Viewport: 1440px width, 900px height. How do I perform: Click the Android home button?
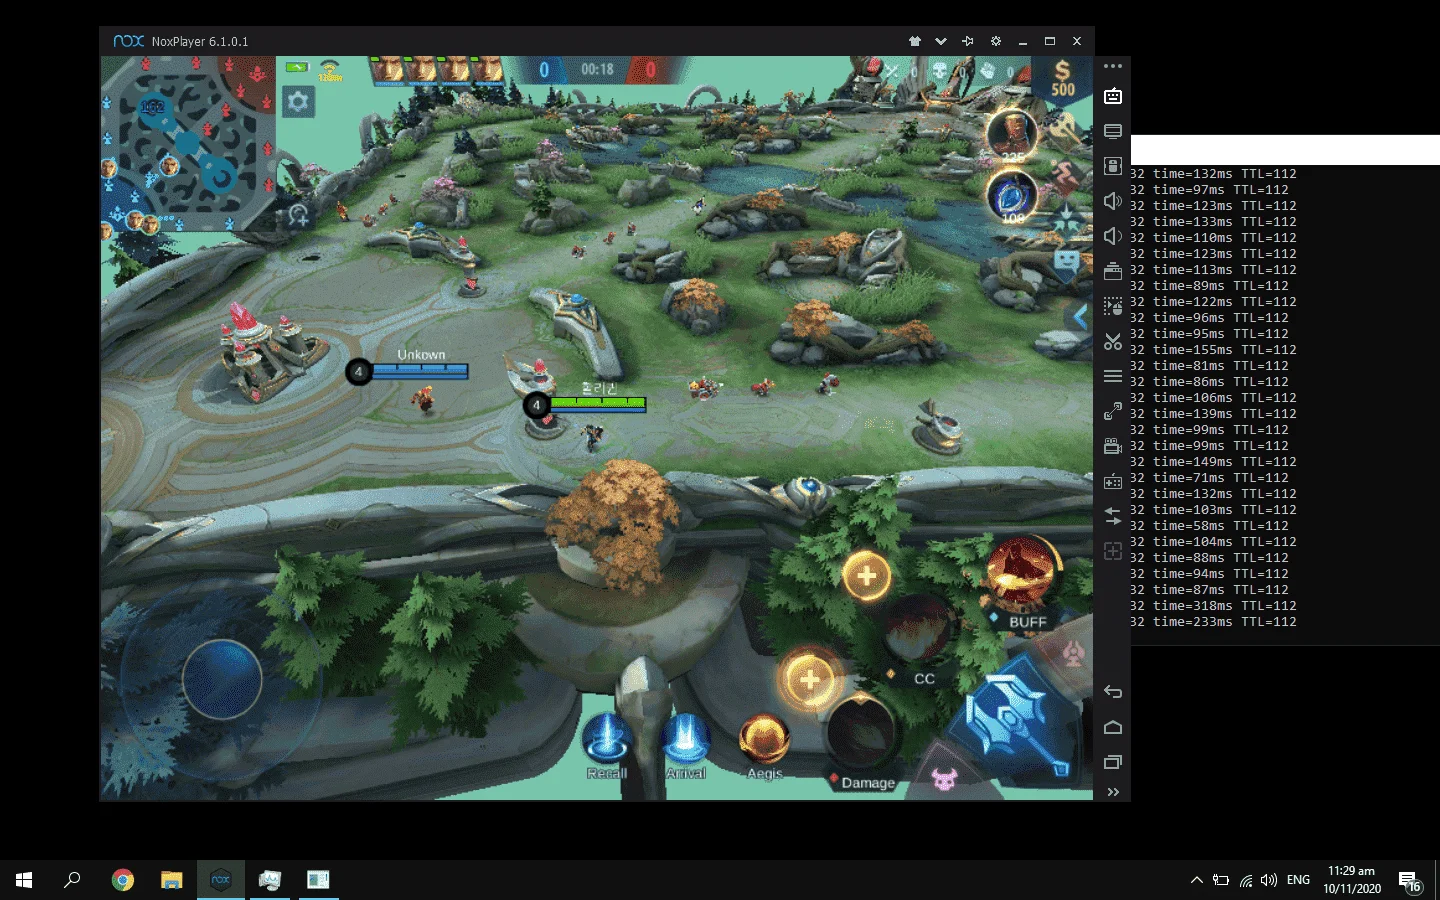coord(1113,727)
